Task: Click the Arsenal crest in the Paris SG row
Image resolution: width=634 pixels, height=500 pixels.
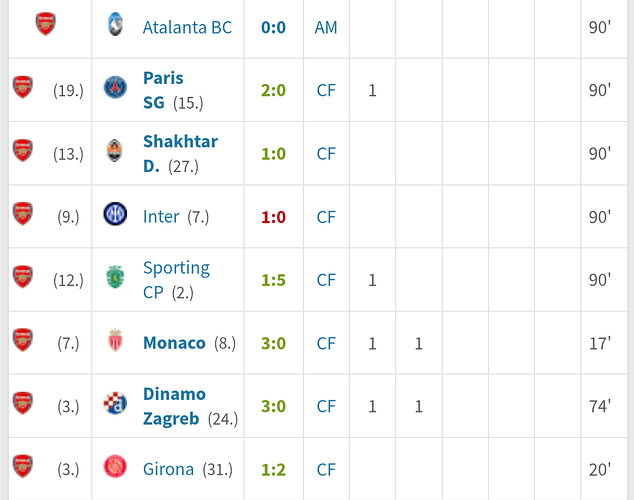Action: (23, 87)
